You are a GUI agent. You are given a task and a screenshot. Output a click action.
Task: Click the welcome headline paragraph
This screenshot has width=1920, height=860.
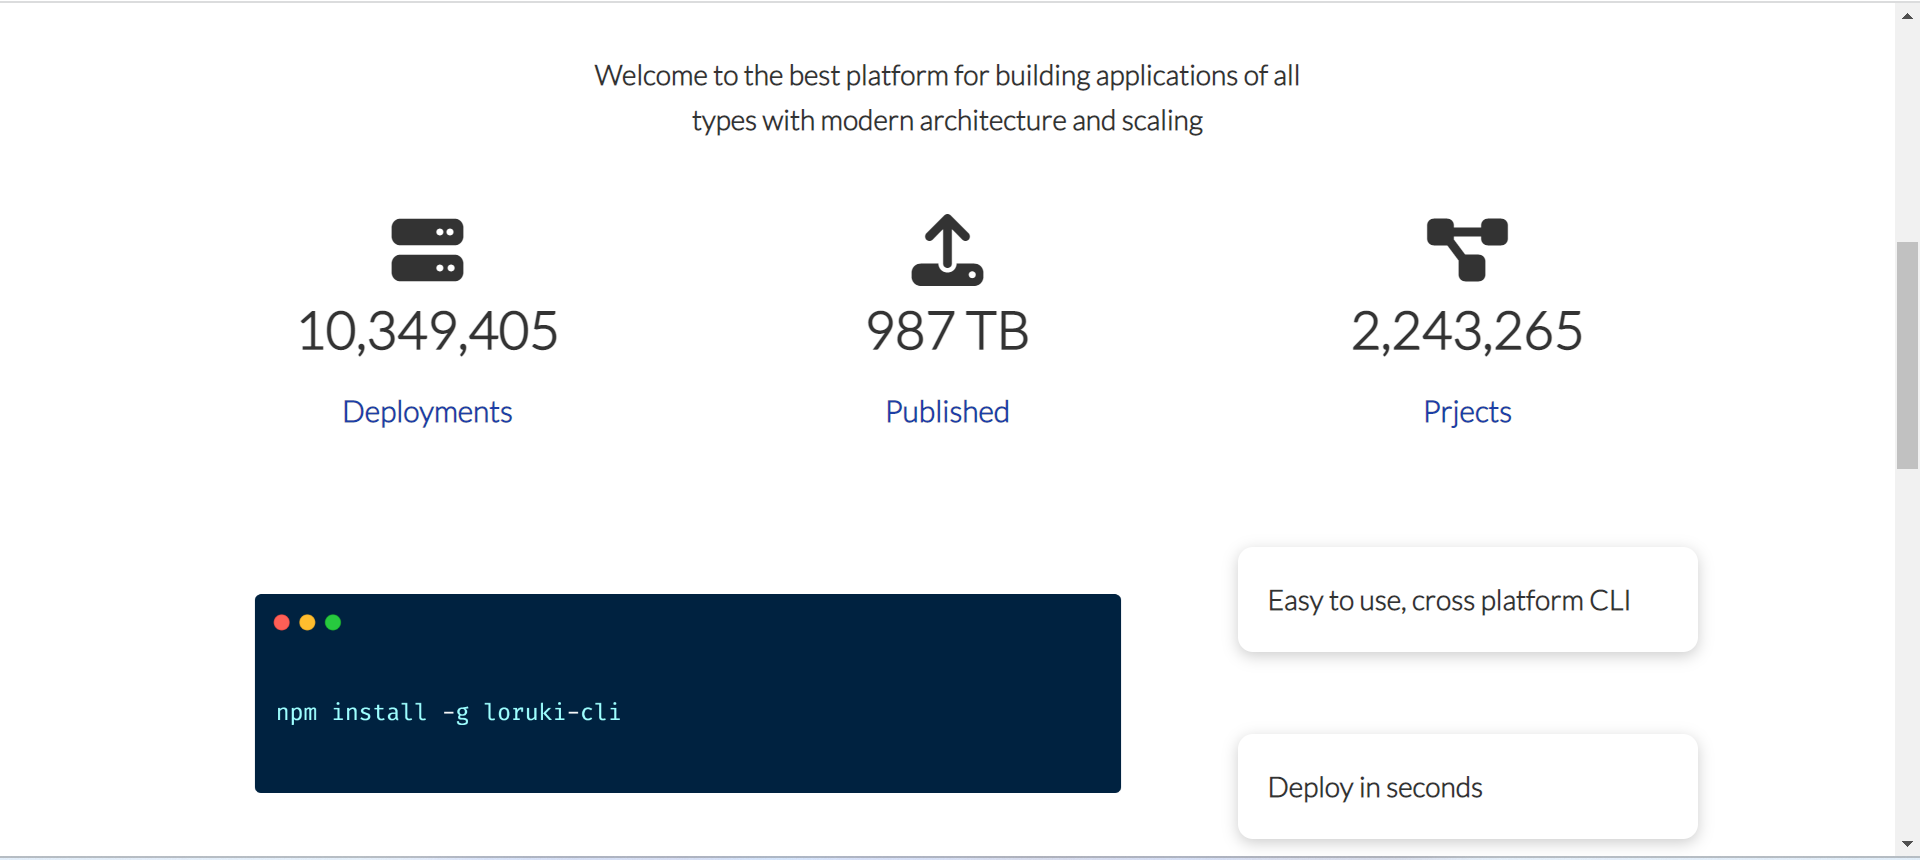[947, 98]
